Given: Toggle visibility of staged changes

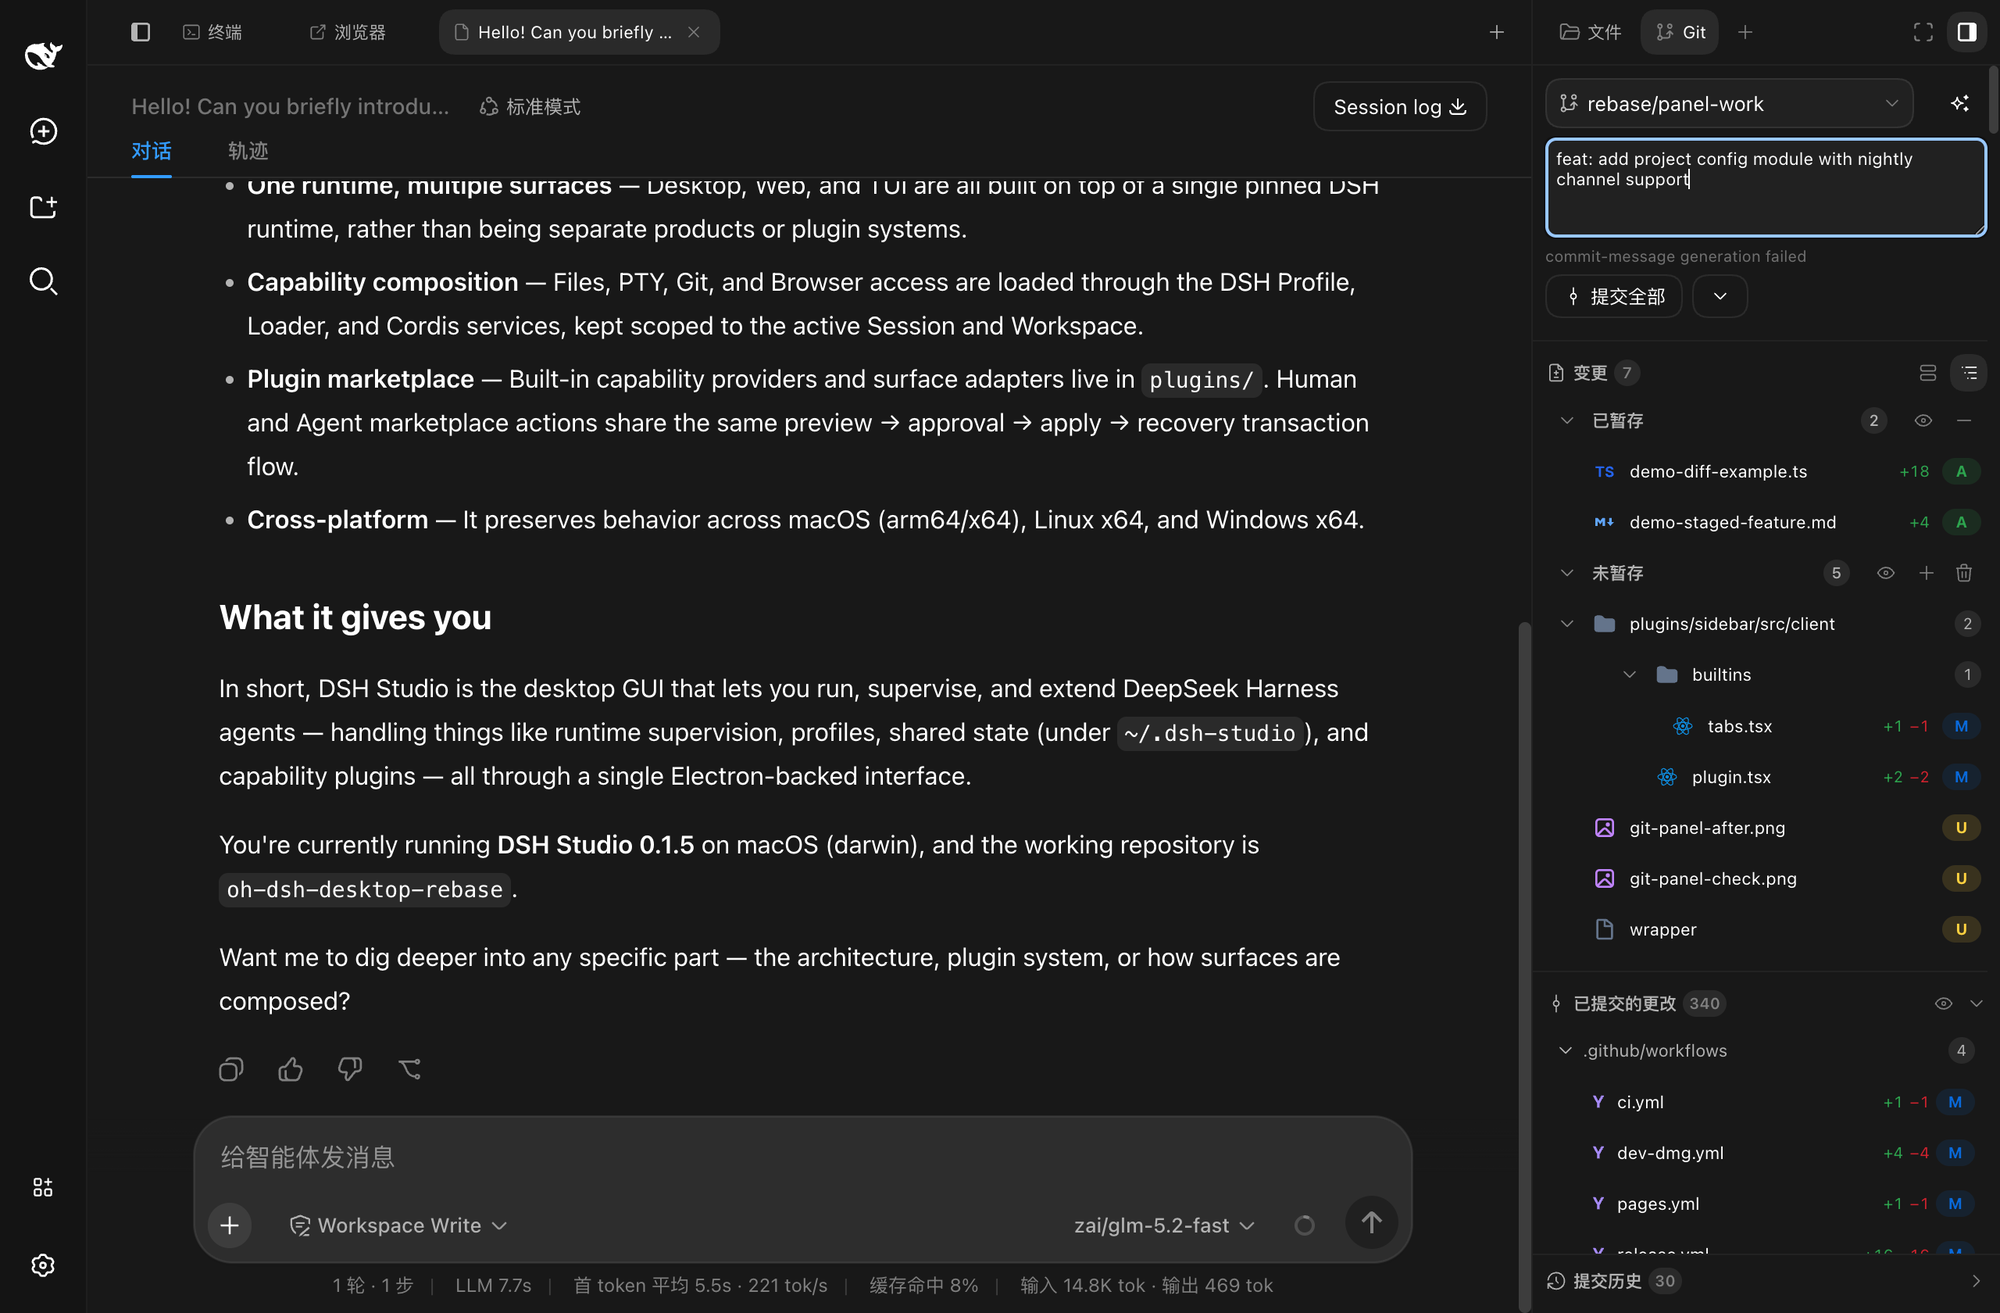Looking at the screenshot, I should 1923,421.
